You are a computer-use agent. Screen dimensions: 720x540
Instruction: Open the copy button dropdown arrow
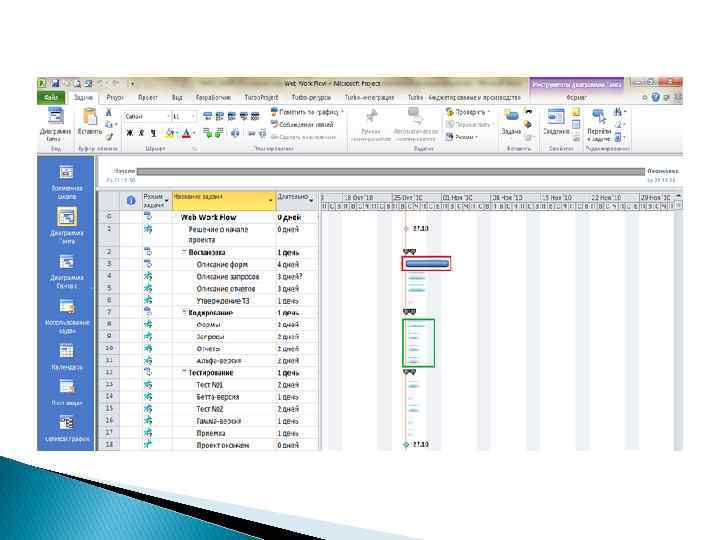pyautogui.click(x=116, y=124)
